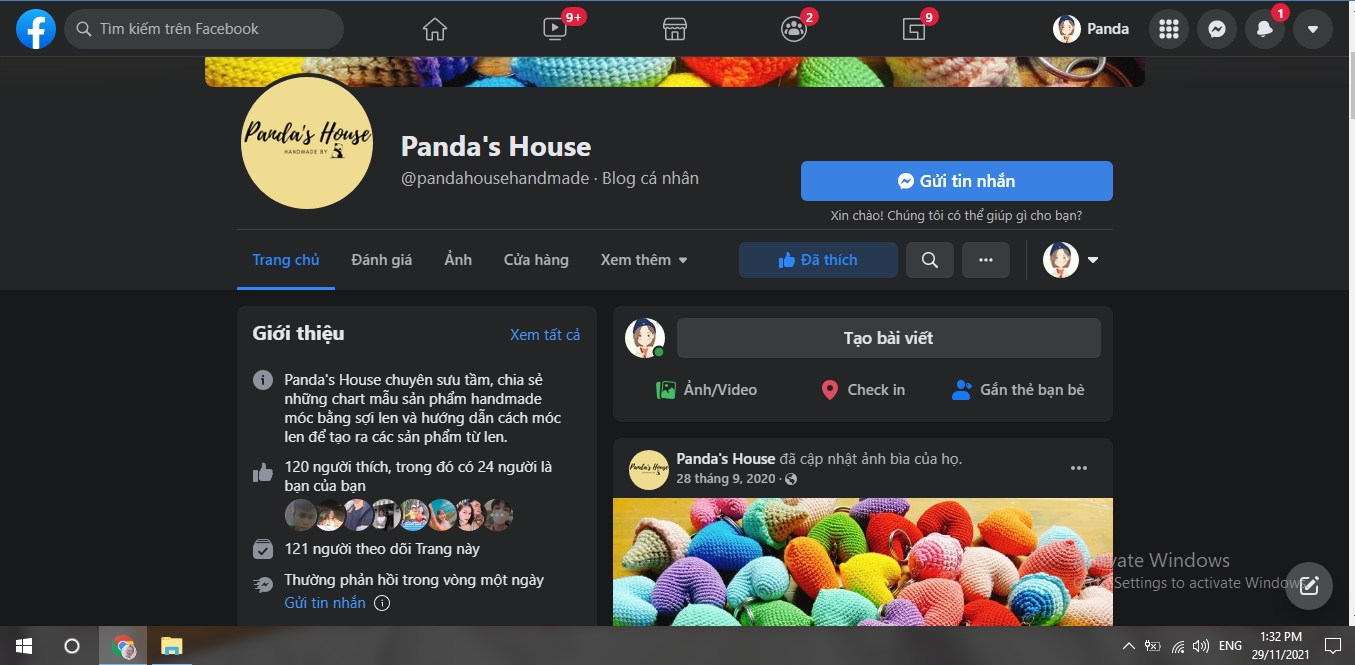The image size is (1355, 665).
Task: Click the first friend avatar who liked page
Action: pos(301,516)
